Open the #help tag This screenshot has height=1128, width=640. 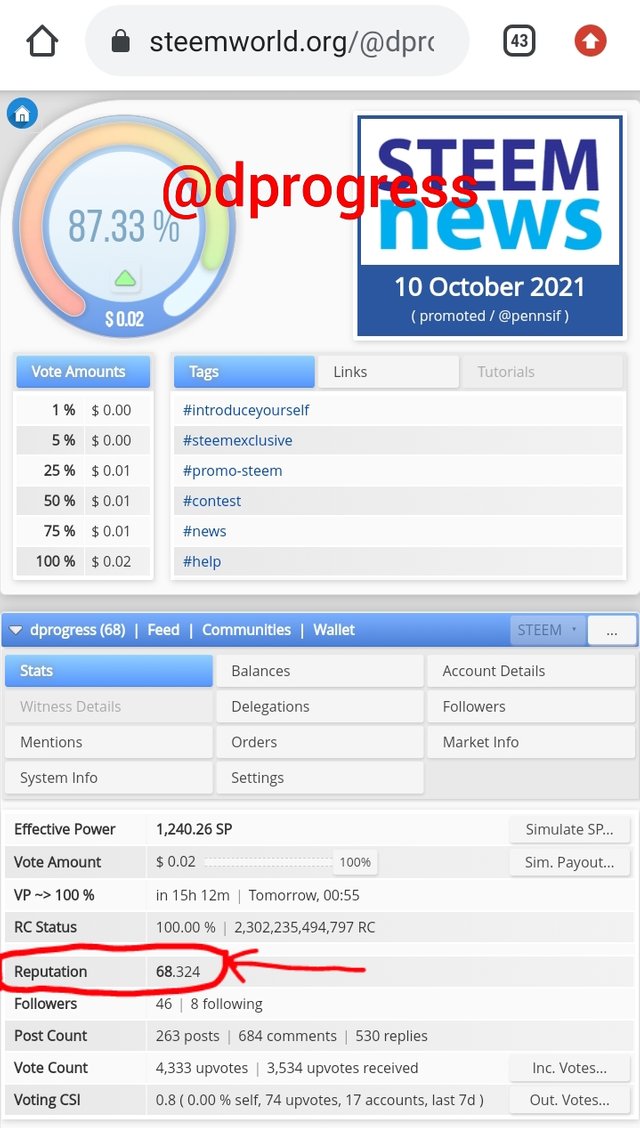pyautogui.click(x=201, y=561)
